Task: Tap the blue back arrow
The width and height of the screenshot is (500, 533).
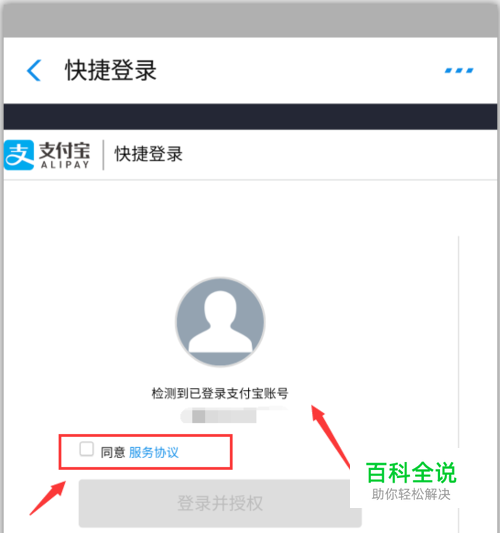Action: click(34, 70)
